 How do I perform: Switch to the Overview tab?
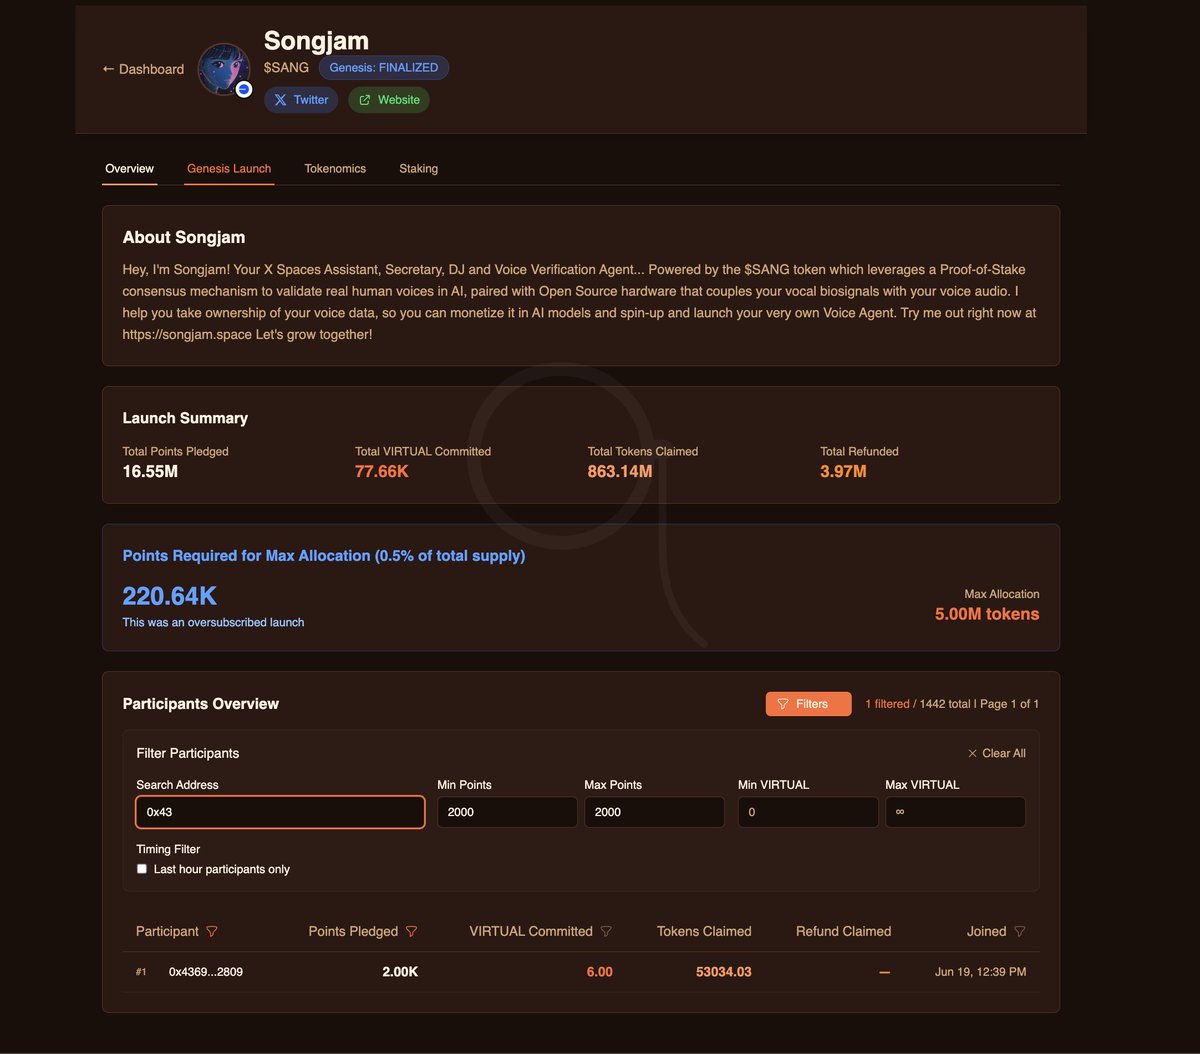[x=130, y=168]
